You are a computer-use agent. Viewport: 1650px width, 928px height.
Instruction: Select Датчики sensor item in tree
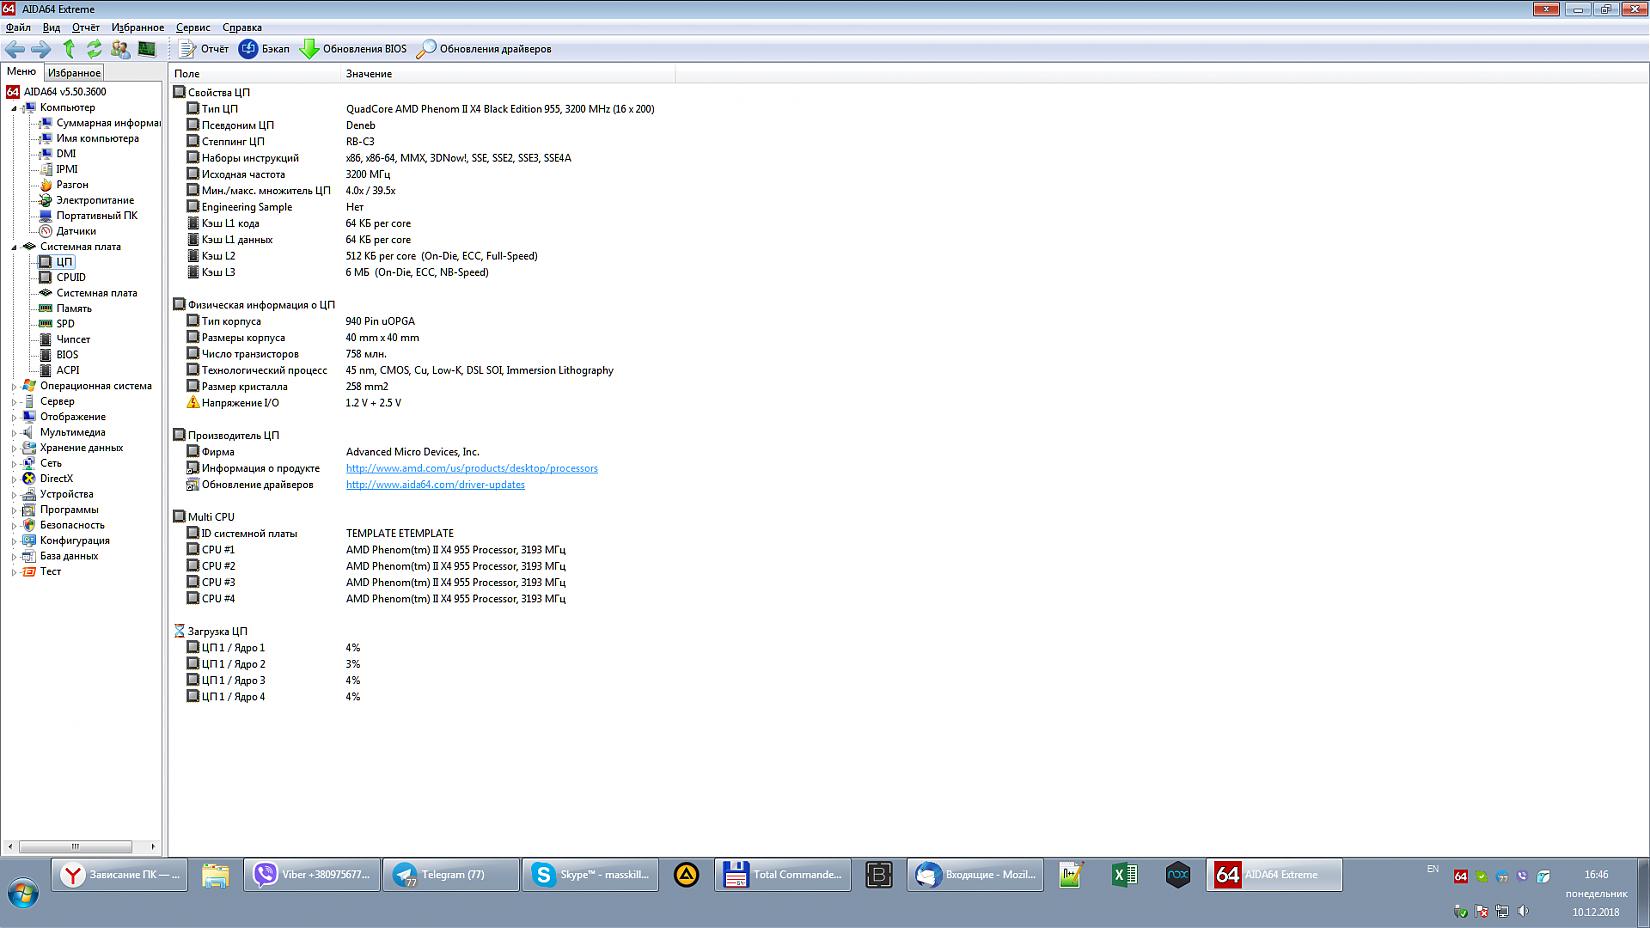click(x=76, y=231)
